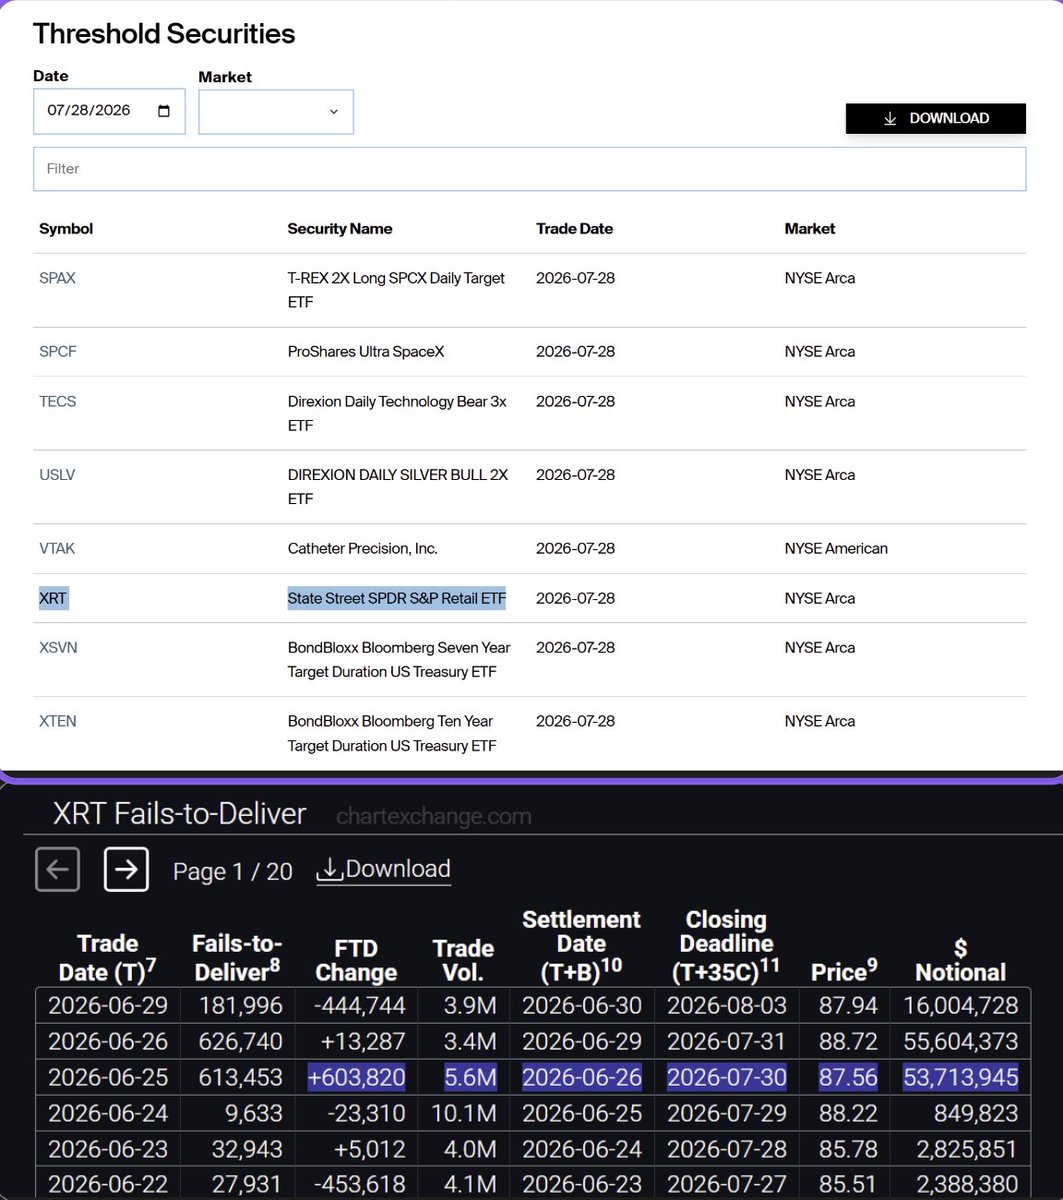The height and width of the screenshot is (1200, 1063).
Task: Click highlighted closing deadline 2026-07-30
Action: pyautogui.click(x=727, y=1078)
